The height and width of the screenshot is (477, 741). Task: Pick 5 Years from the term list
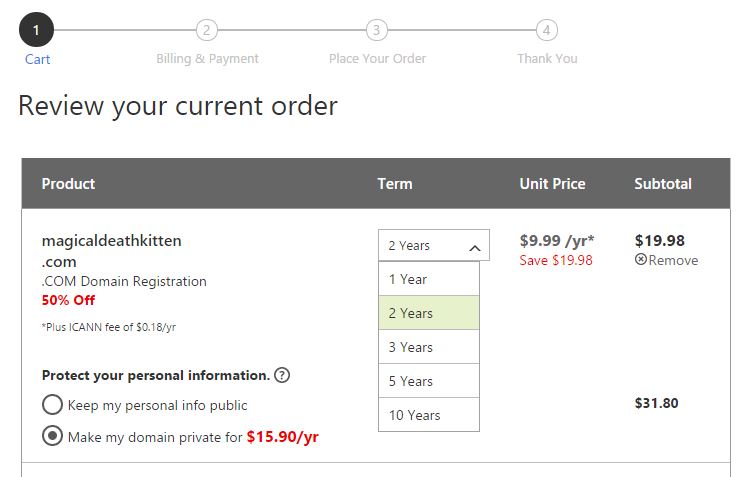[429, 381]
